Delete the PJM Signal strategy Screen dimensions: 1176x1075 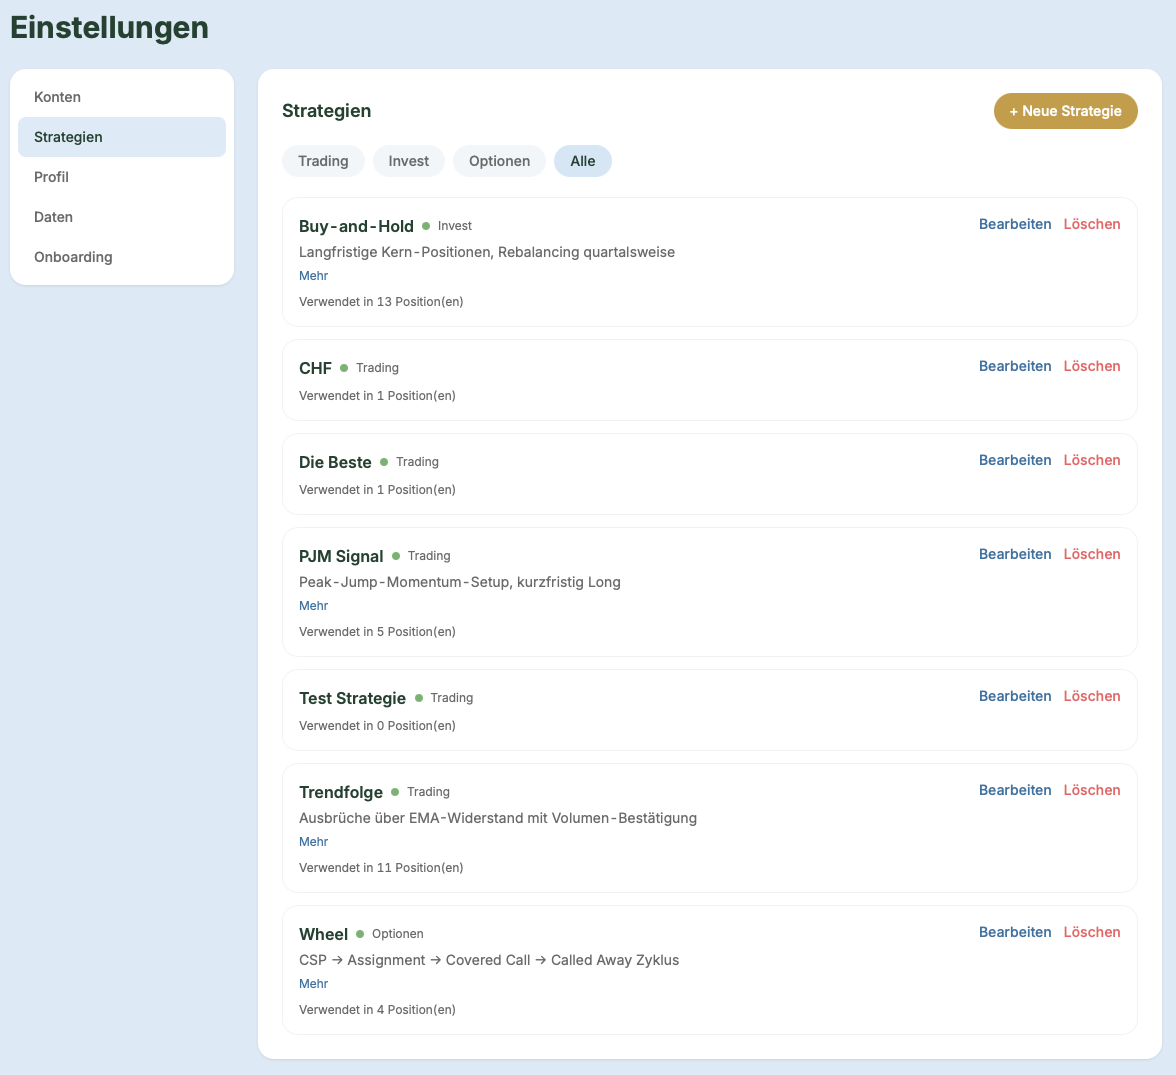tap(1092, 554)
